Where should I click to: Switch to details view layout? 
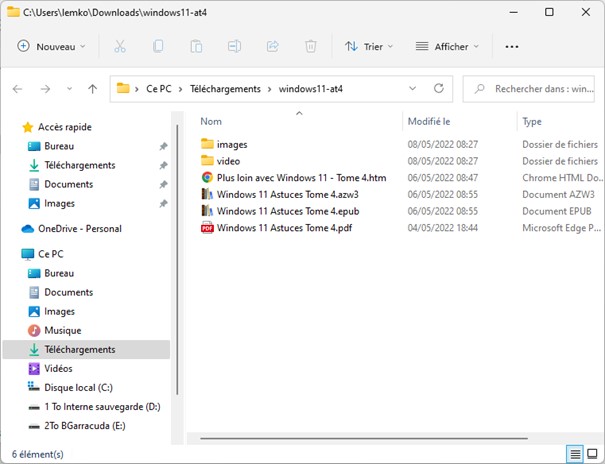coord(574,454)
